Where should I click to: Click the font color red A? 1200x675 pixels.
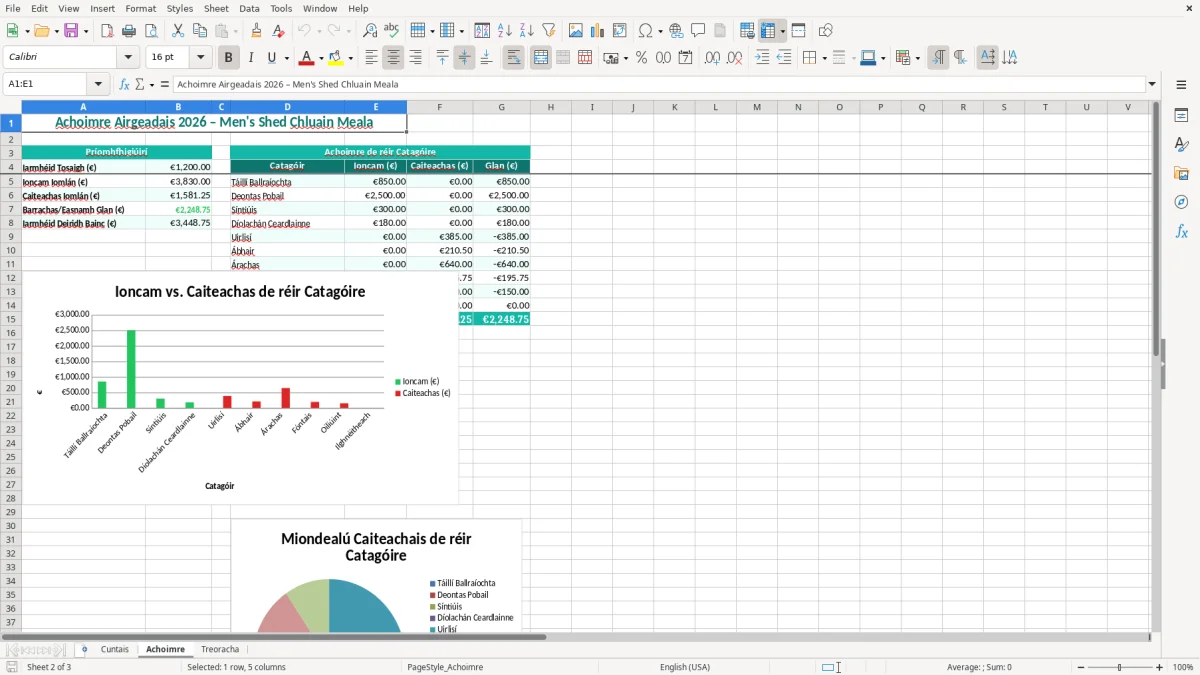307,58
